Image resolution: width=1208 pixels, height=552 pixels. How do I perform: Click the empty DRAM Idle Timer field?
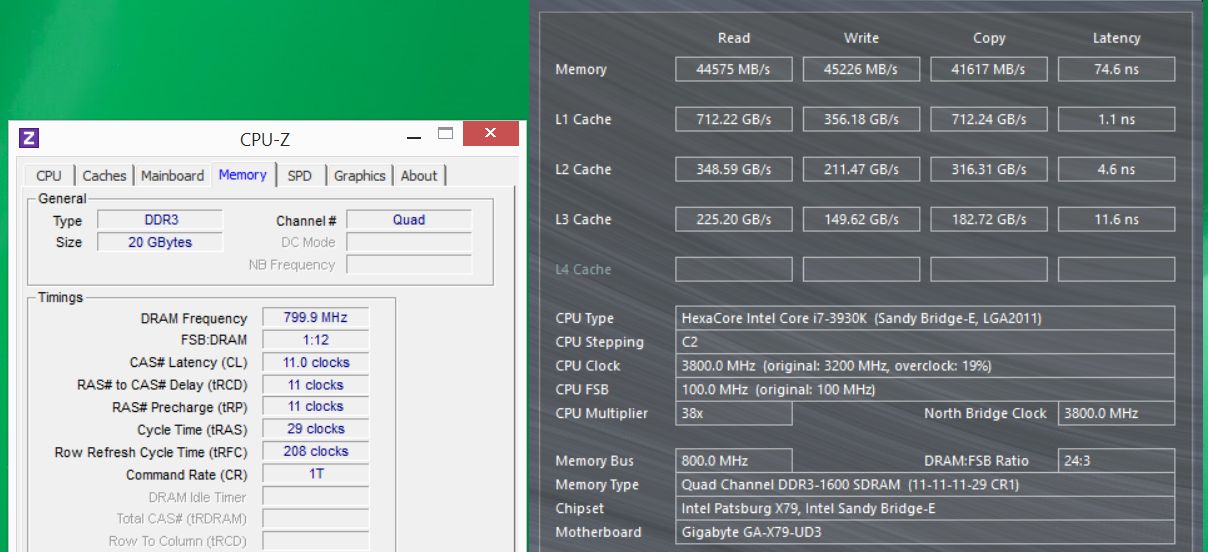click(x=315, y=497)
